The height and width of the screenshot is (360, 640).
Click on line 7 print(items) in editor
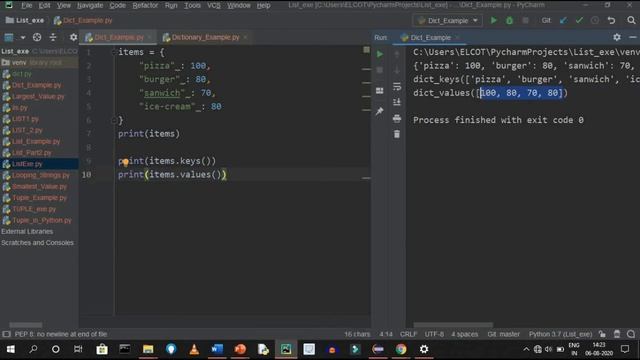[x=149, y=133]
